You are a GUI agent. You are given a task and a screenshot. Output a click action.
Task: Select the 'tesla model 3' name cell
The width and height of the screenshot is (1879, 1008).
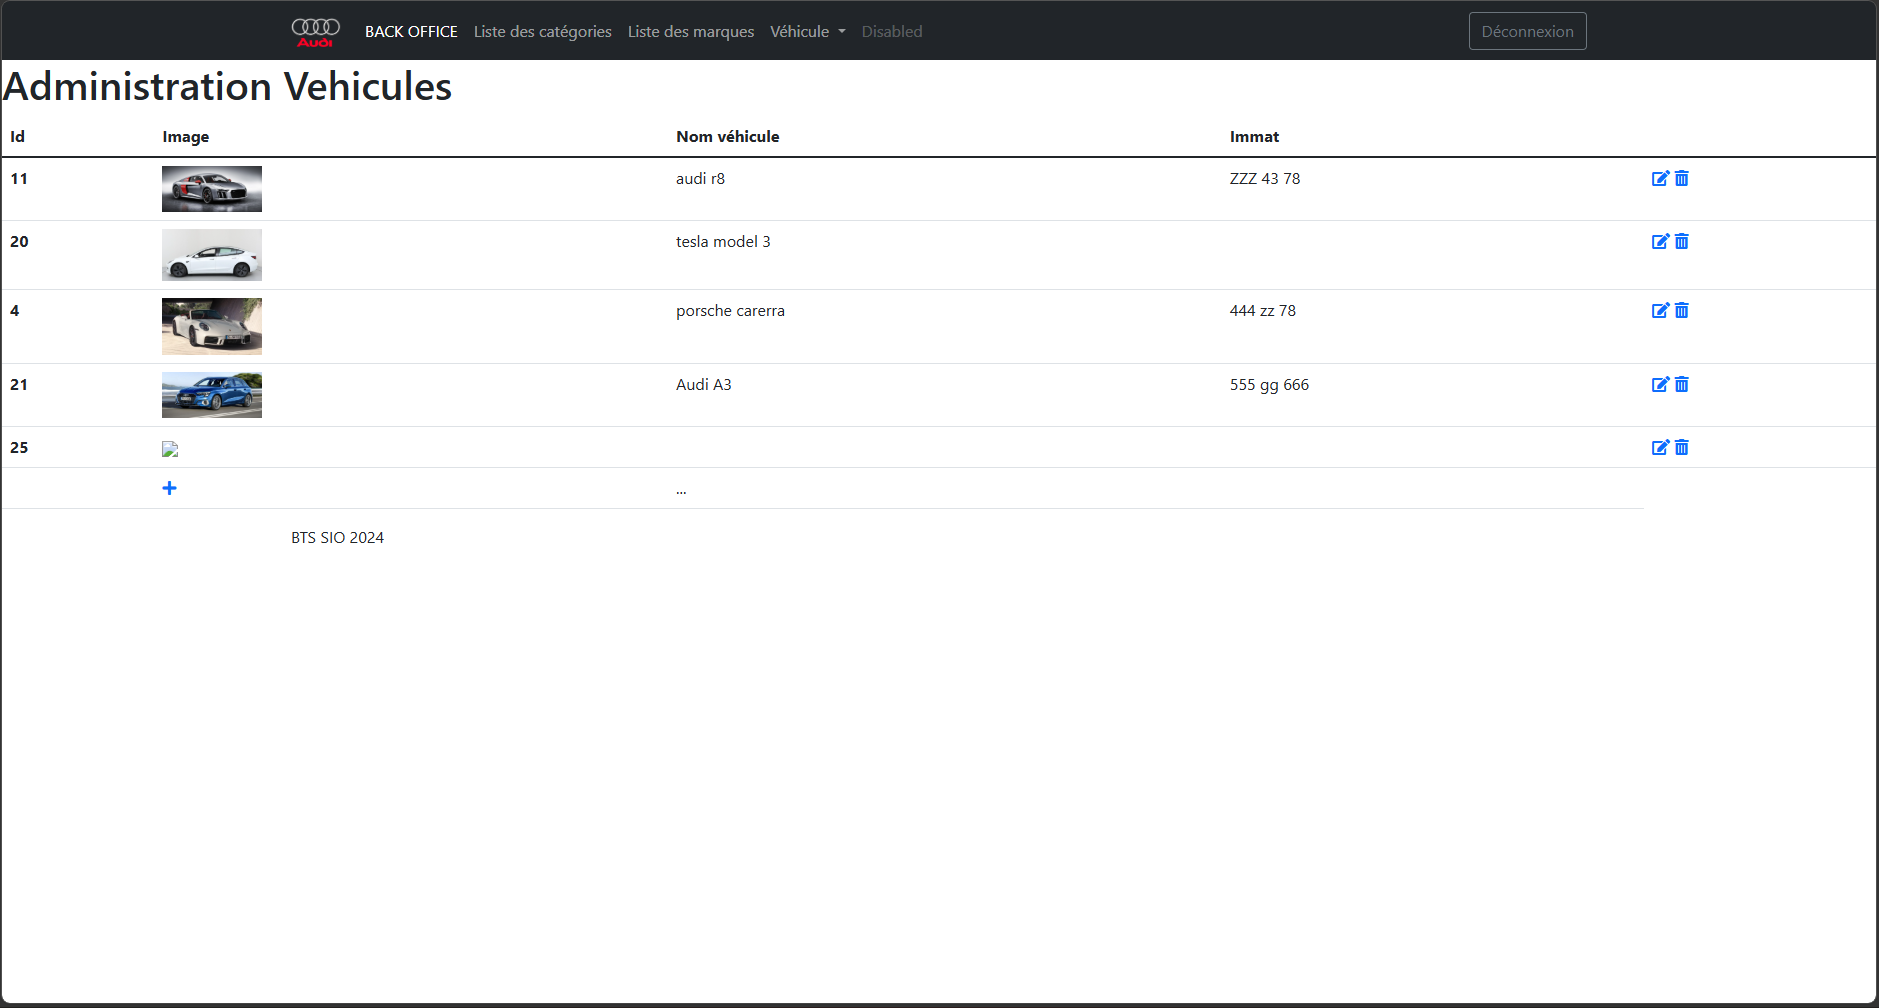pyautogui.click(x=723, y=242)
